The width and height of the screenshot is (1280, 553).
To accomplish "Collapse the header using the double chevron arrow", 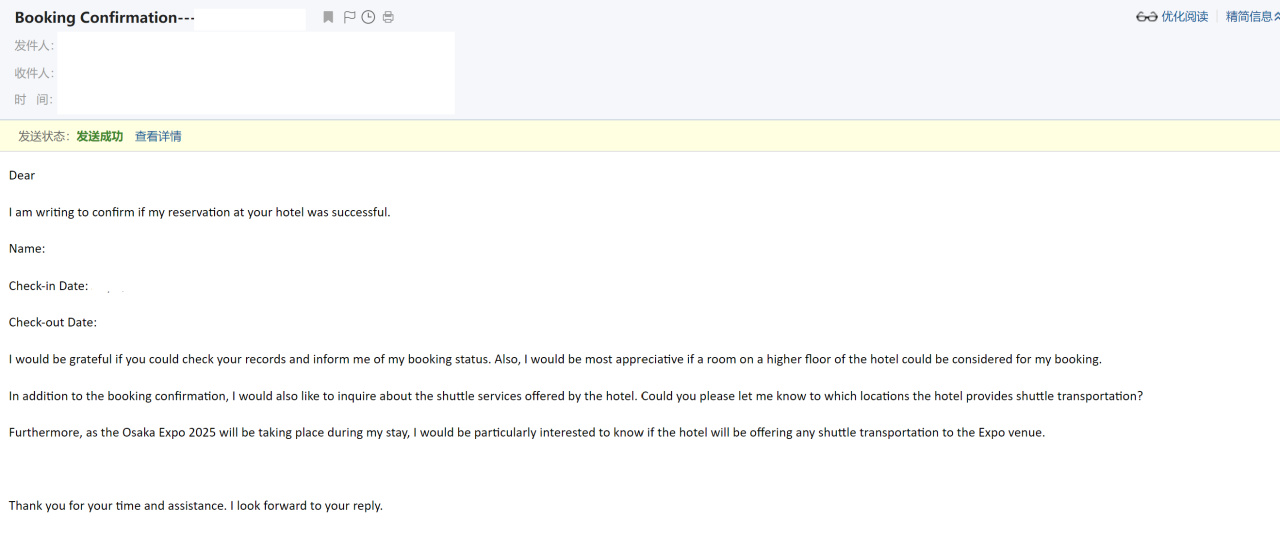I will pos(1277,17).
